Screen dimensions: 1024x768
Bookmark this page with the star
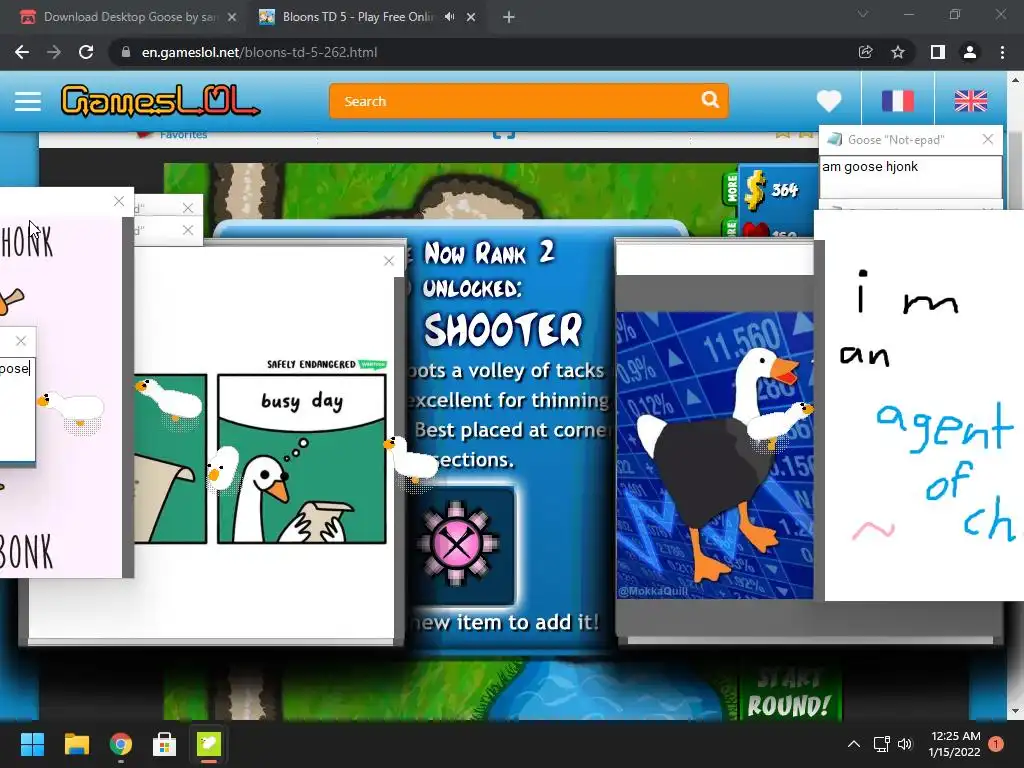(x=898, y=52)
